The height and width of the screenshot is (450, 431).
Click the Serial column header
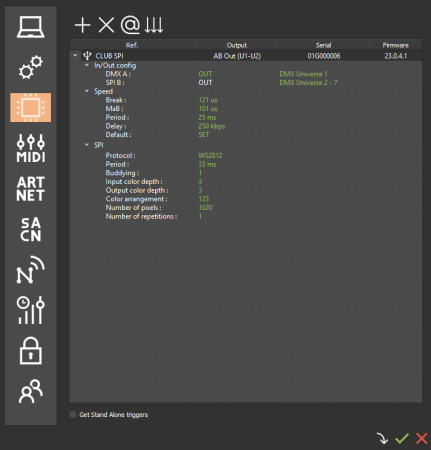pos(323,45)
